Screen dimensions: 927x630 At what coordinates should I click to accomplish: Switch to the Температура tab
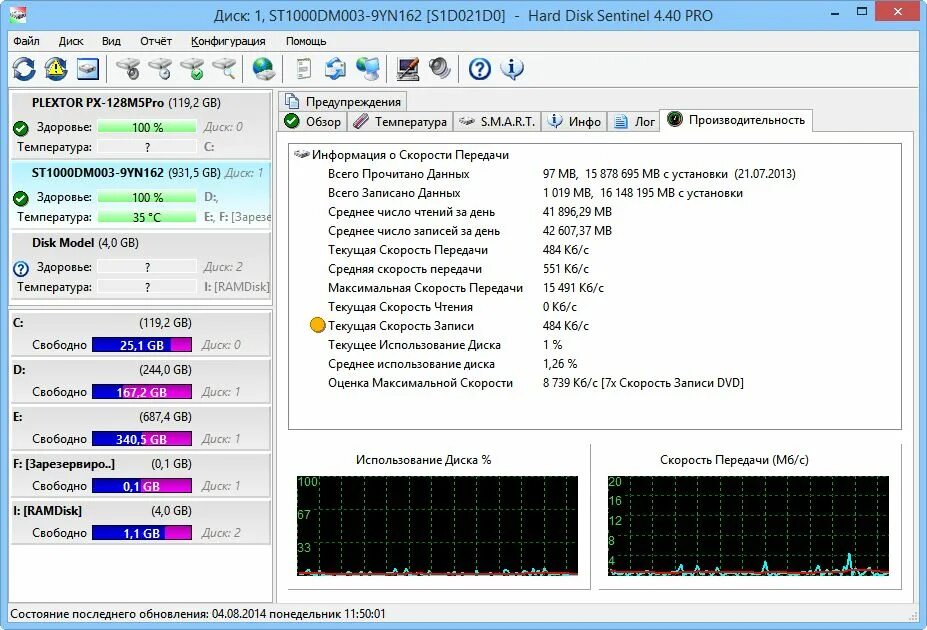[x=400, y=122]
